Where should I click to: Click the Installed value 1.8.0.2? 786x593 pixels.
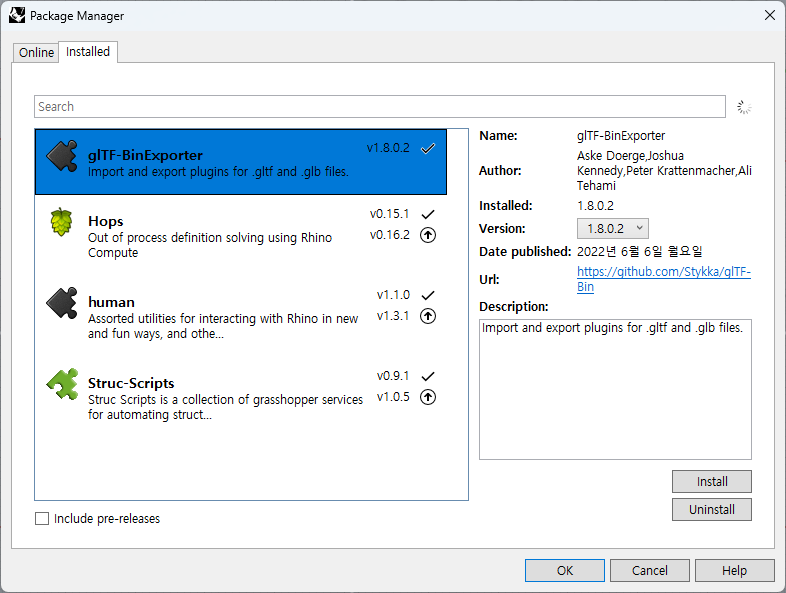(x=596, y=206)
